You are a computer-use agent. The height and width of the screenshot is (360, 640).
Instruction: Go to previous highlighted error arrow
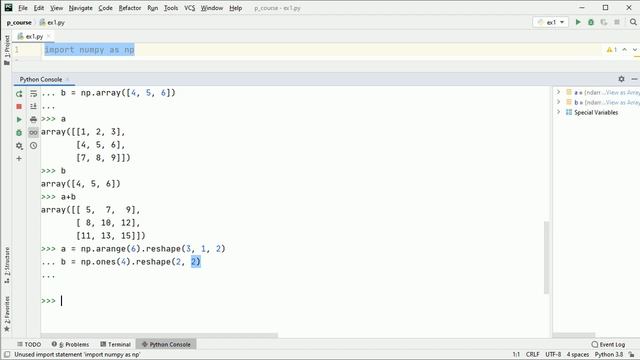coord(624,50)
